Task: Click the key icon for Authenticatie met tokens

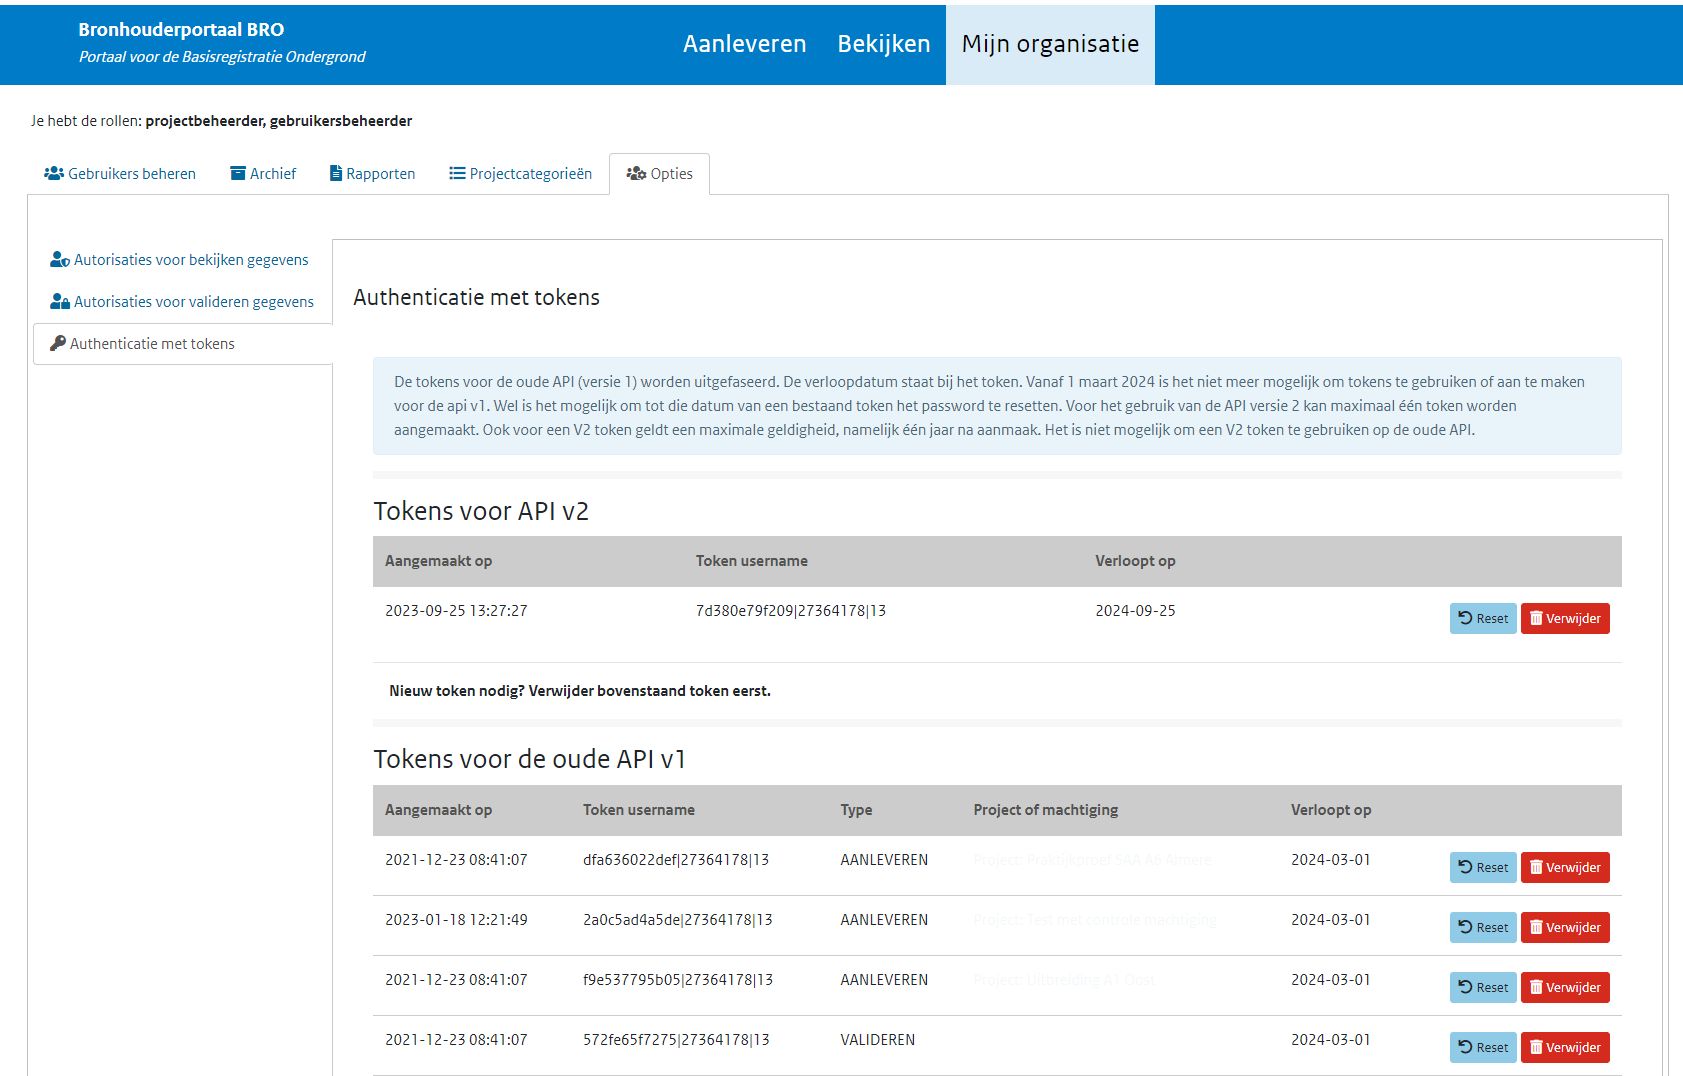Action: (x=58, y=343)
